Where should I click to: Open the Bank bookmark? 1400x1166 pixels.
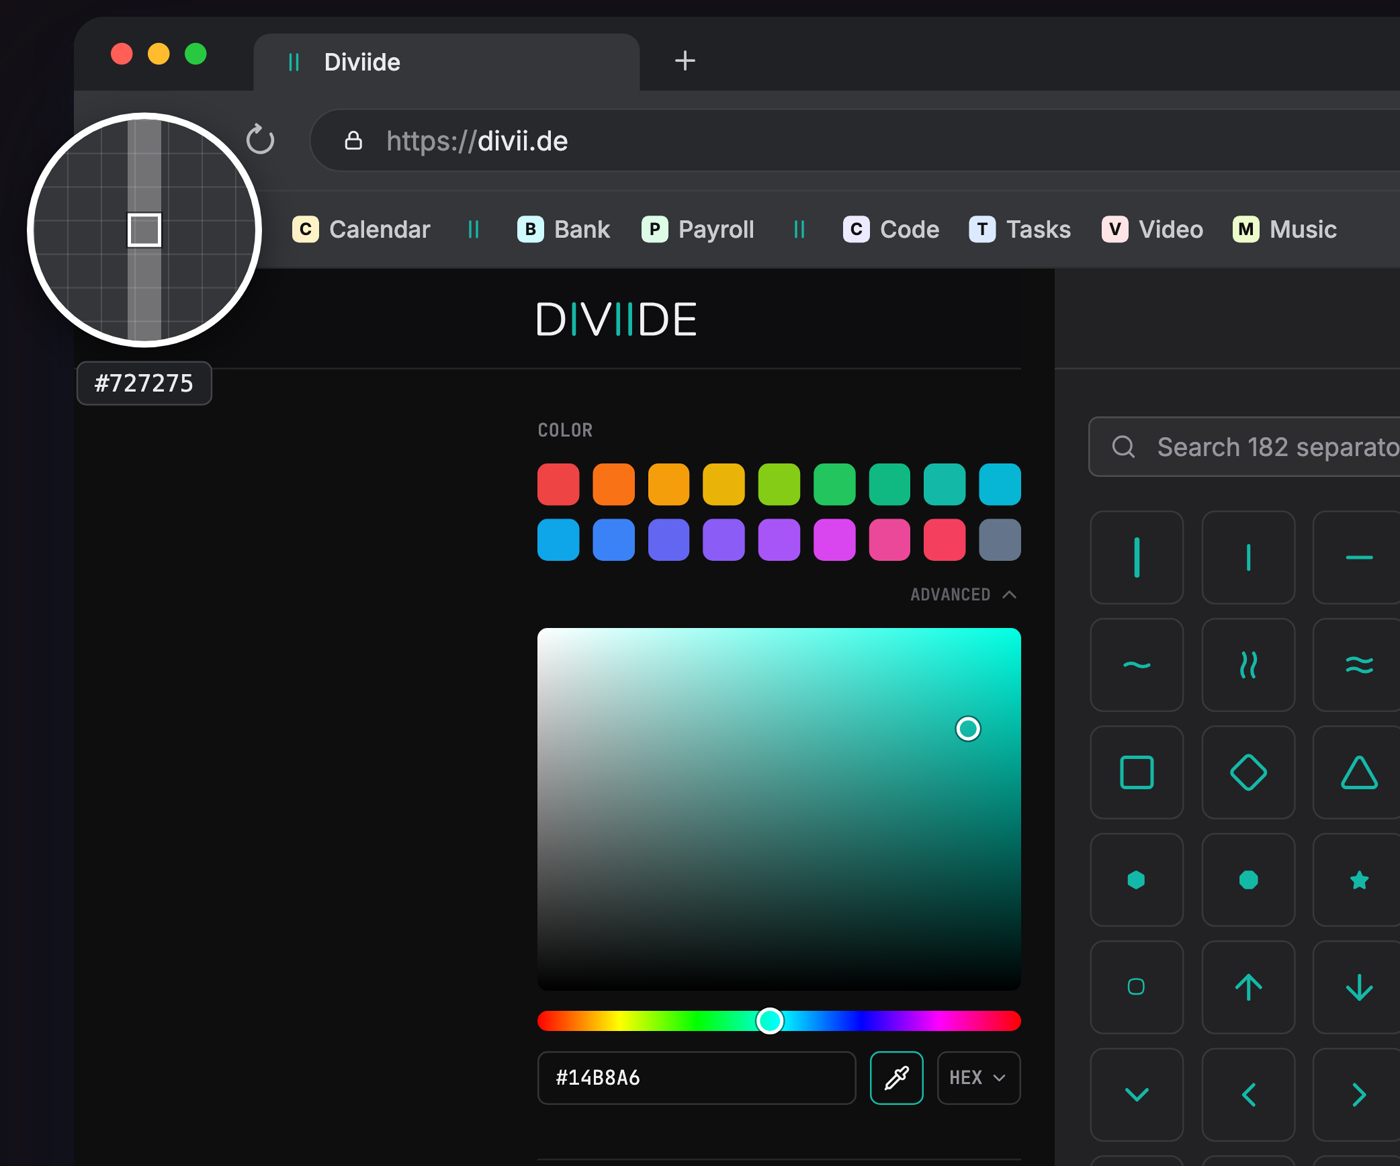(563, 230)
